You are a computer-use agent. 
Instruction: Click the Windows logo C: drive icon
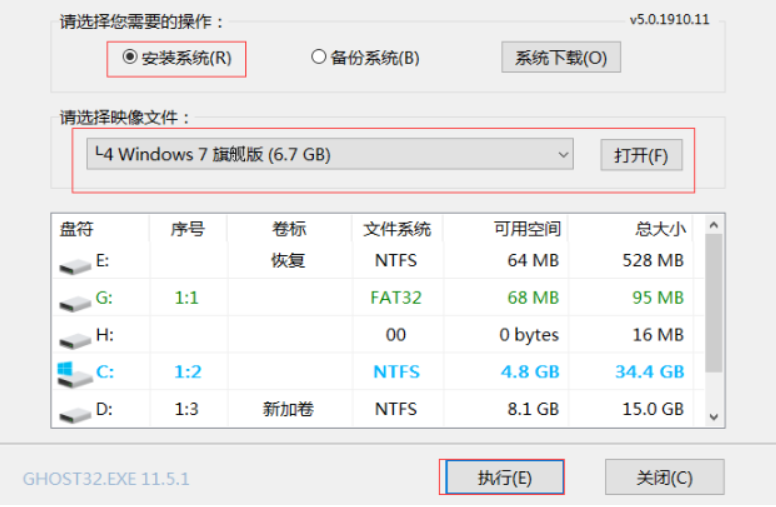click(72, 374)
